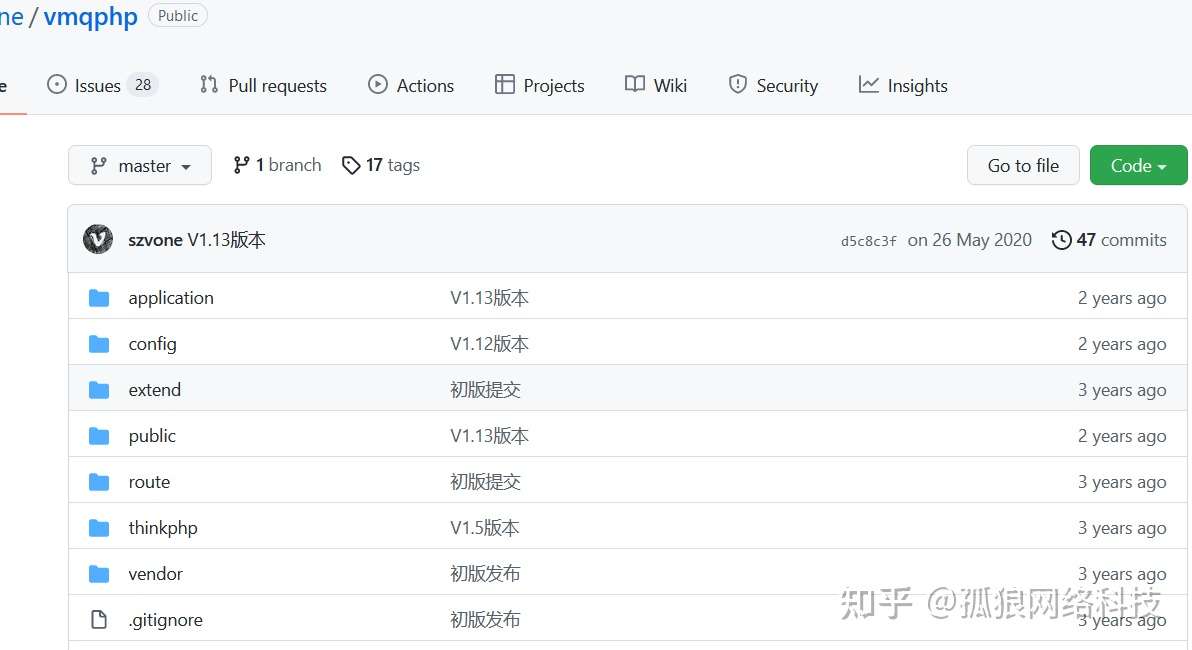Open the route folder
The image size is (1192, 650).
coord(149,482)
